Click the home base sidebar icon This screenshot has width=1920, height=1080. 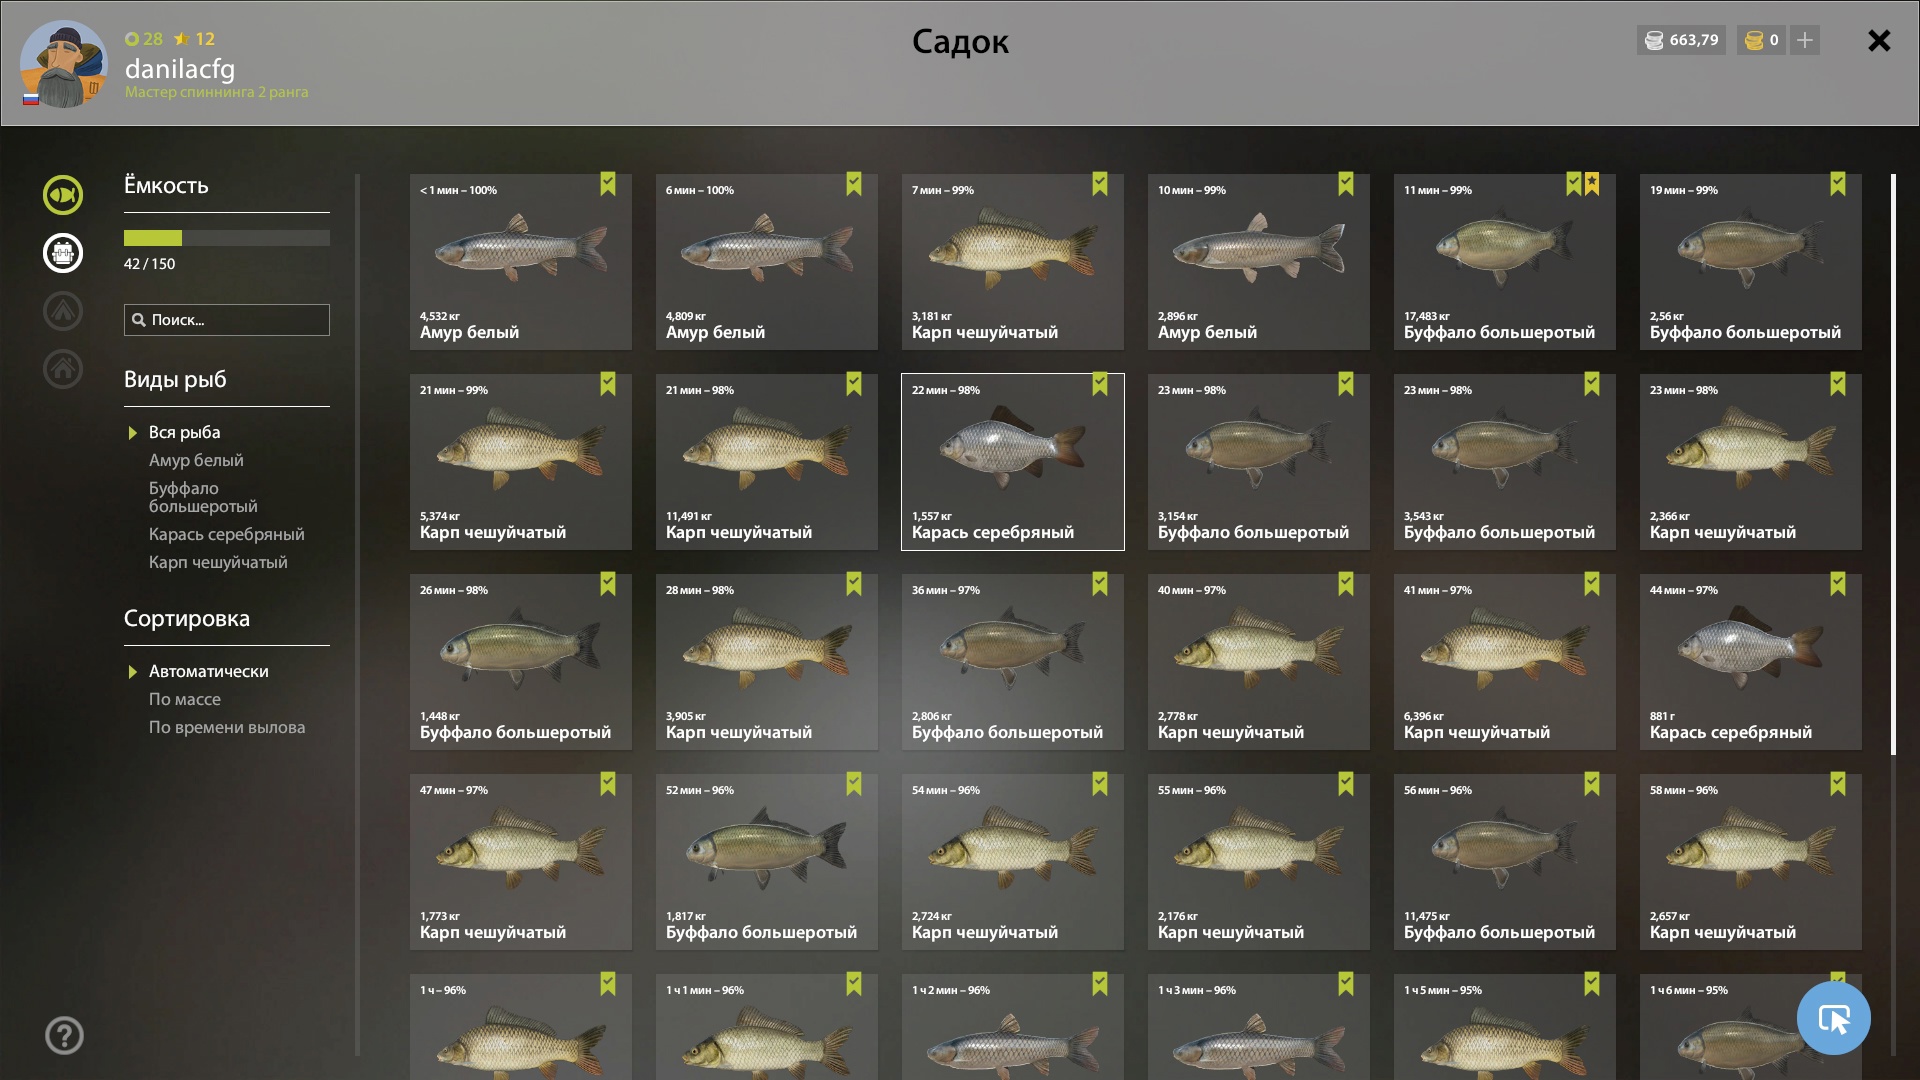pos(62,369)
